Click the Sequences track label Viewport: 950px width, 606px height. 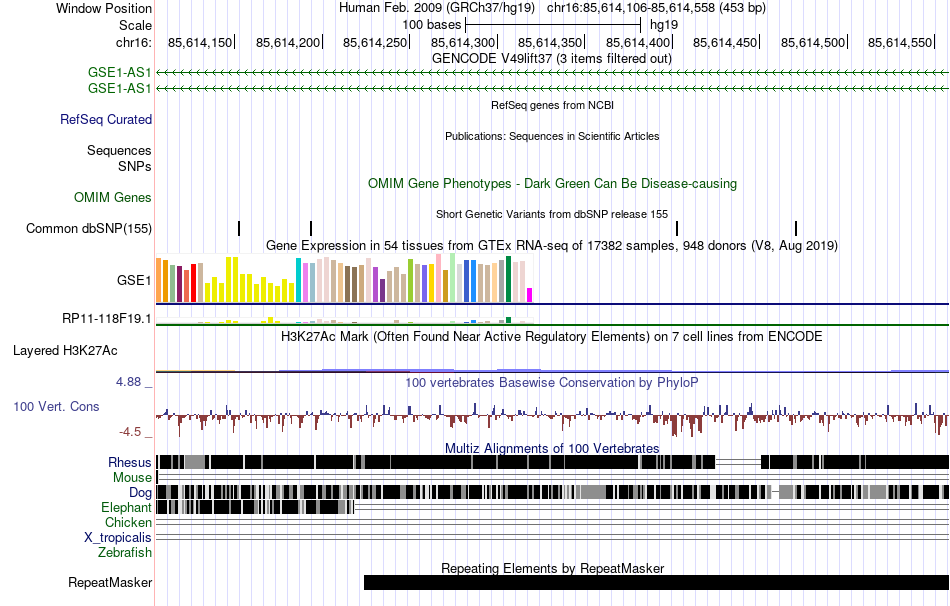click(119, 150)
